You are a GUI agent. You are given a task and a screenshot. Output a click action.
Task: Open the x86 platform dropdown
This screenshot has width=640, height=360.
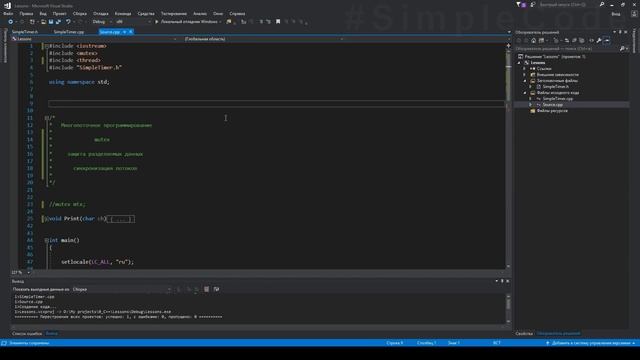click(133, 22)
